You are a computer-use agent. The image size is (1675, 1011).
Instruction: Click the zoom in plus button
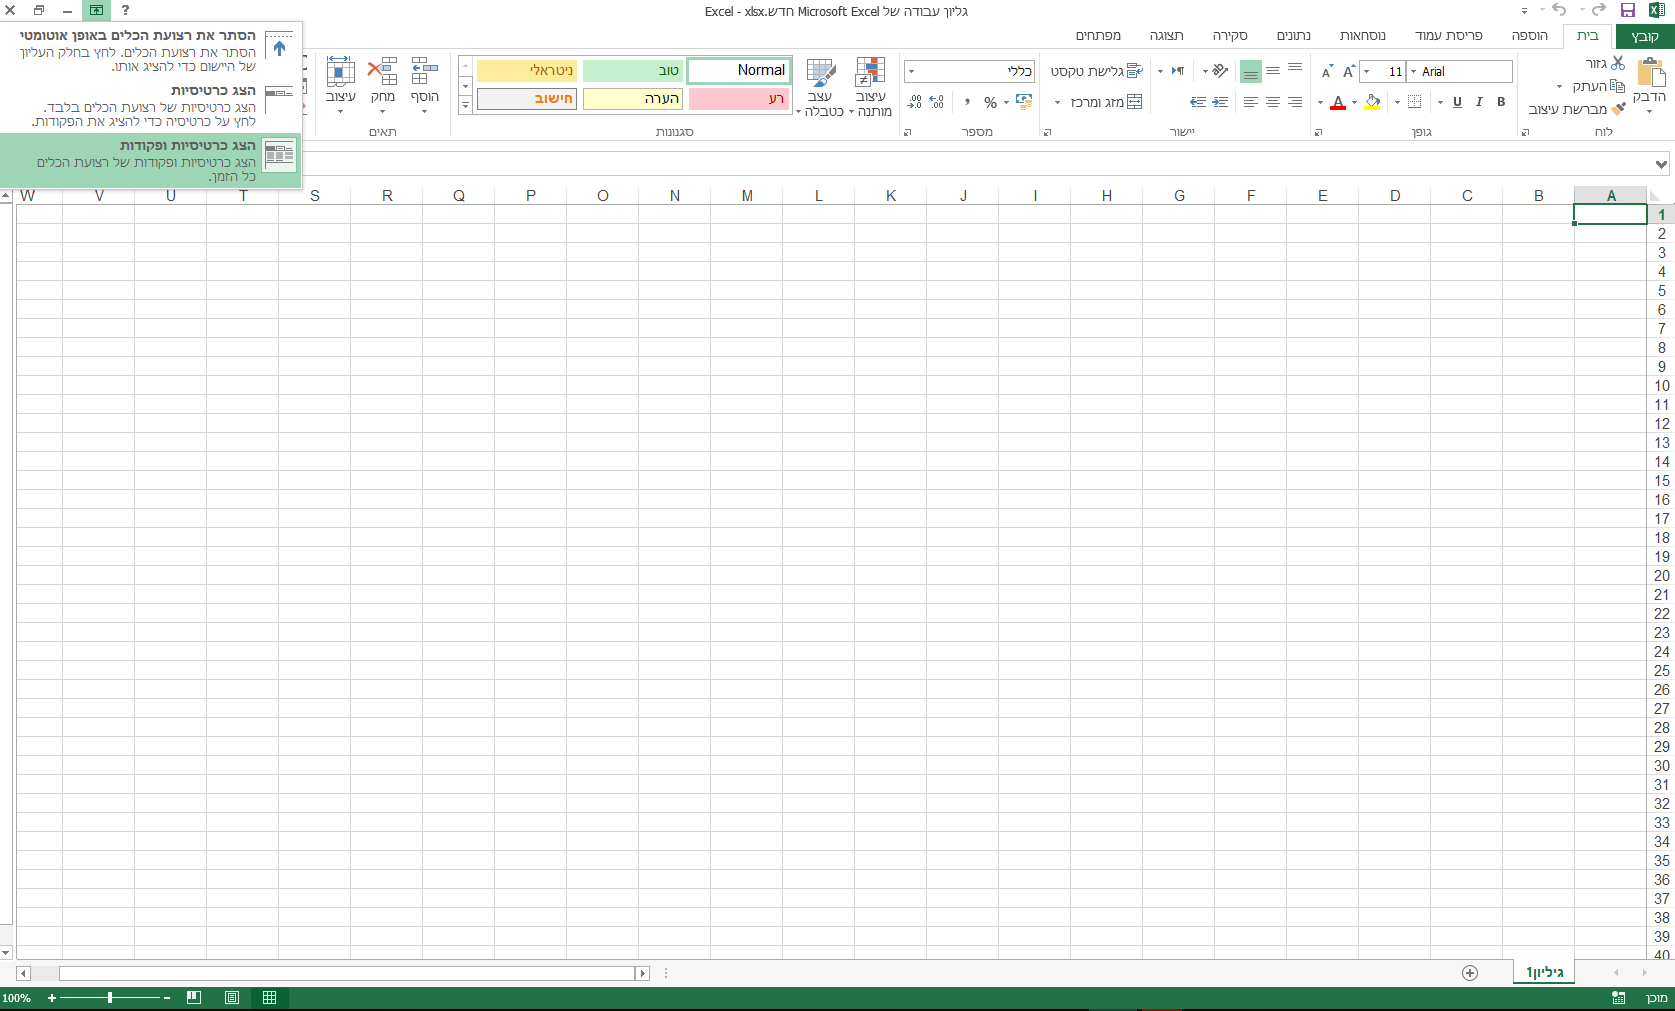point(52,998)
